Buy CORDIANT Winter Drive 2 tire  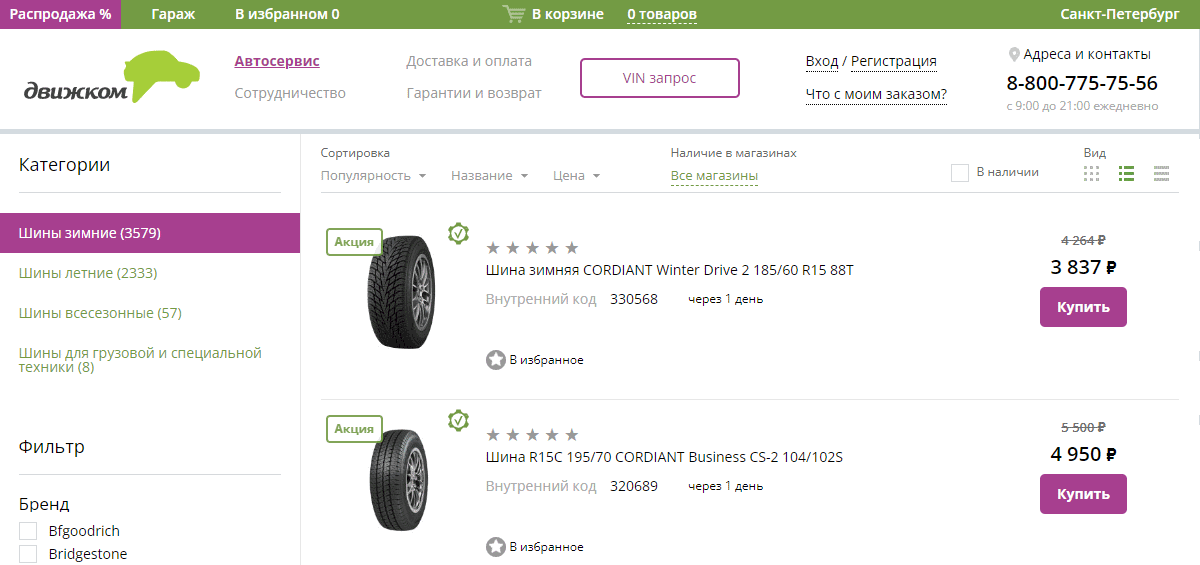coord(1083,307)
